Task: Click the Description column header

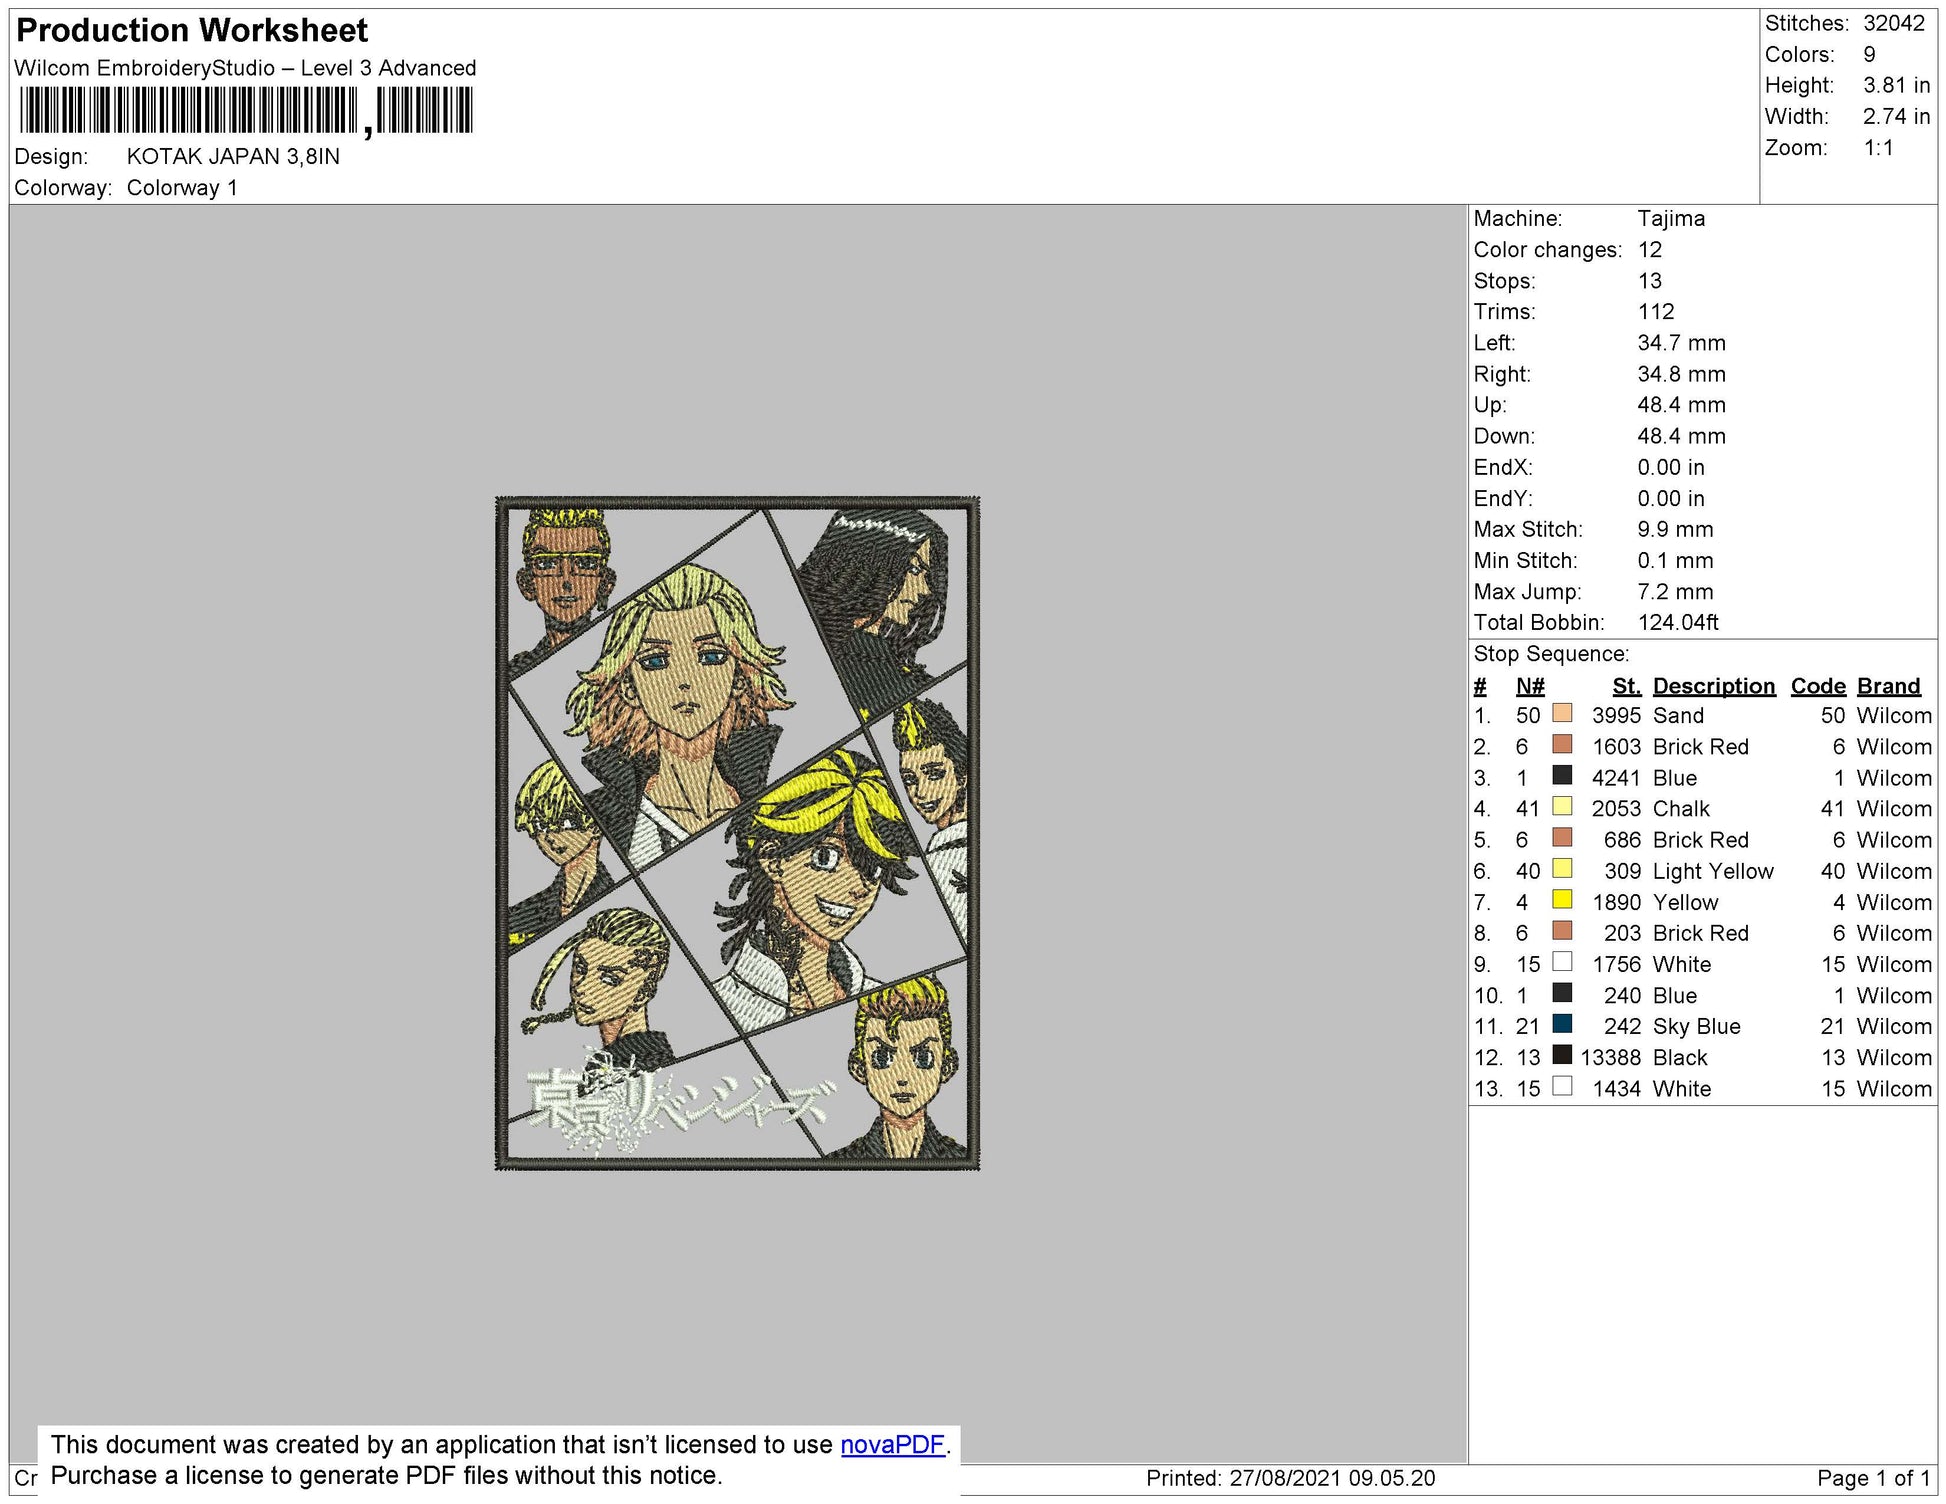Action: 1713,686
